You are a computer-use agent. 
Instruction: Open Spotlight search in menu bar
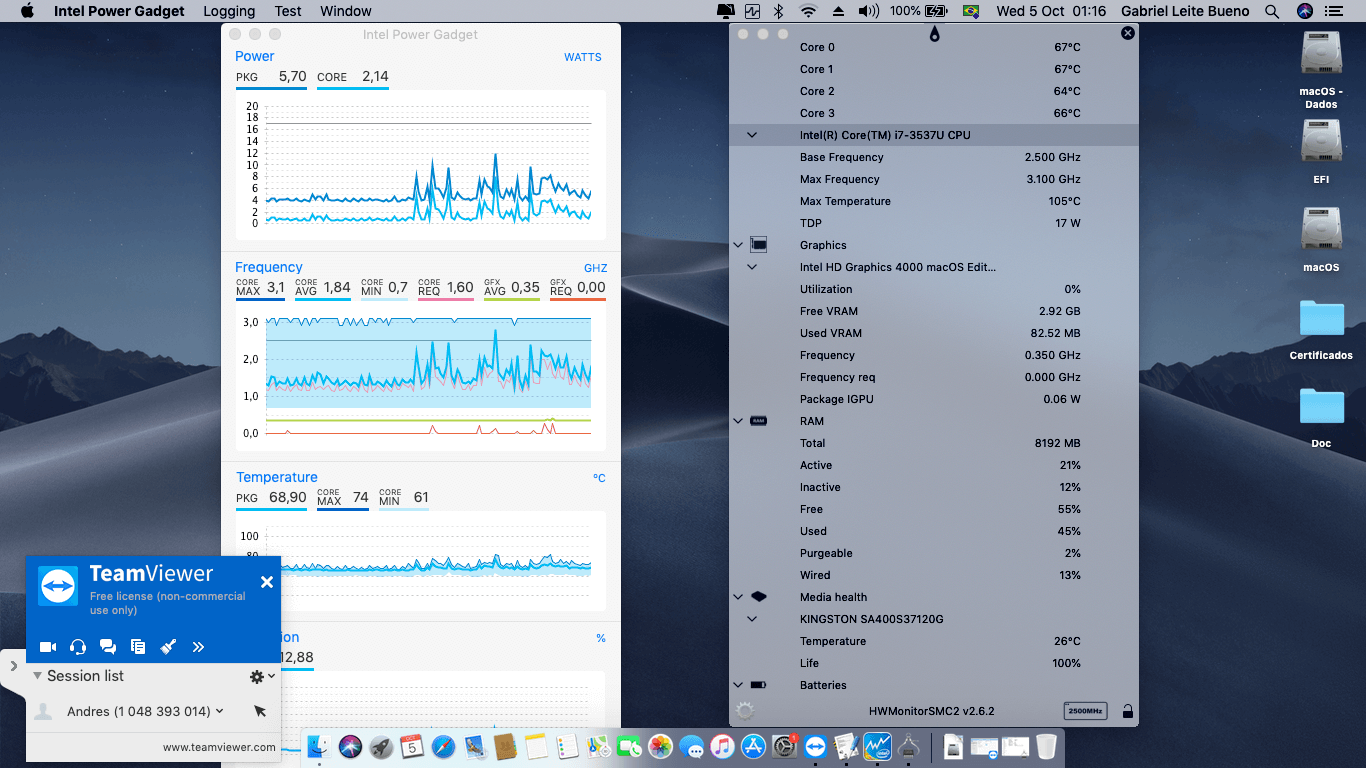point(1272,11)
